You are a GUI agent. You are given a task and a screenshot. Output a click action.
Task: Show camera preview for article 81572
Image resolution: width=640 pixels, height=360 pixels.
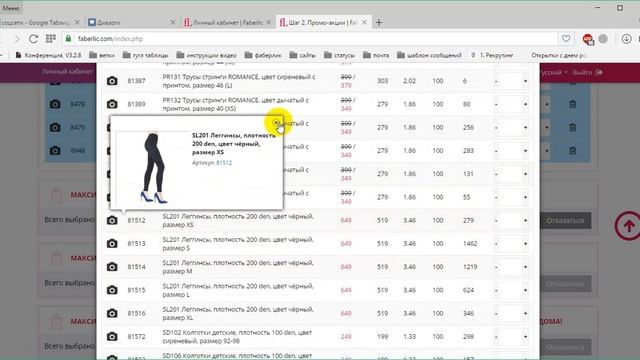coord(112,337)
